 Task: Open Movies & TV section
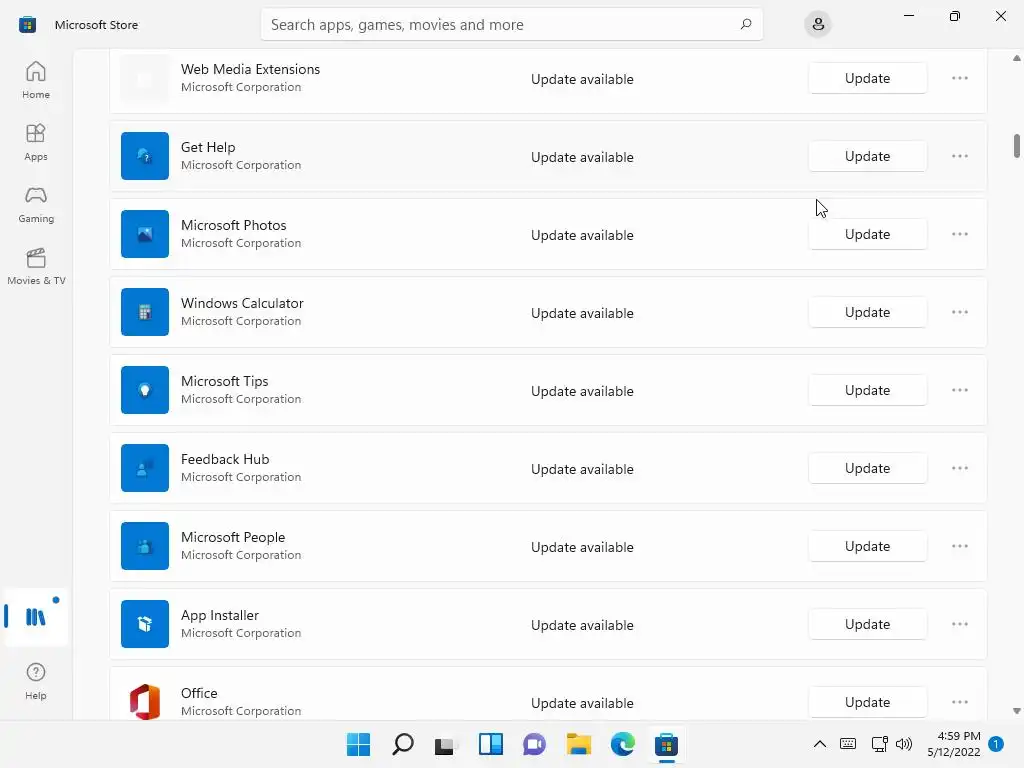click(x=36, y=266)
